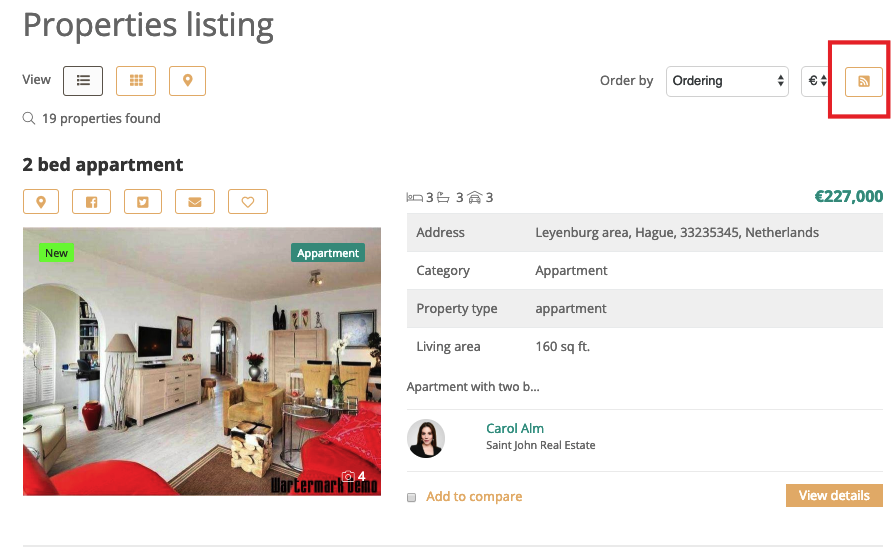Open the 2 bed appartment listing title
This screenshot has height=553, width=894.
(x=103, y=165)
